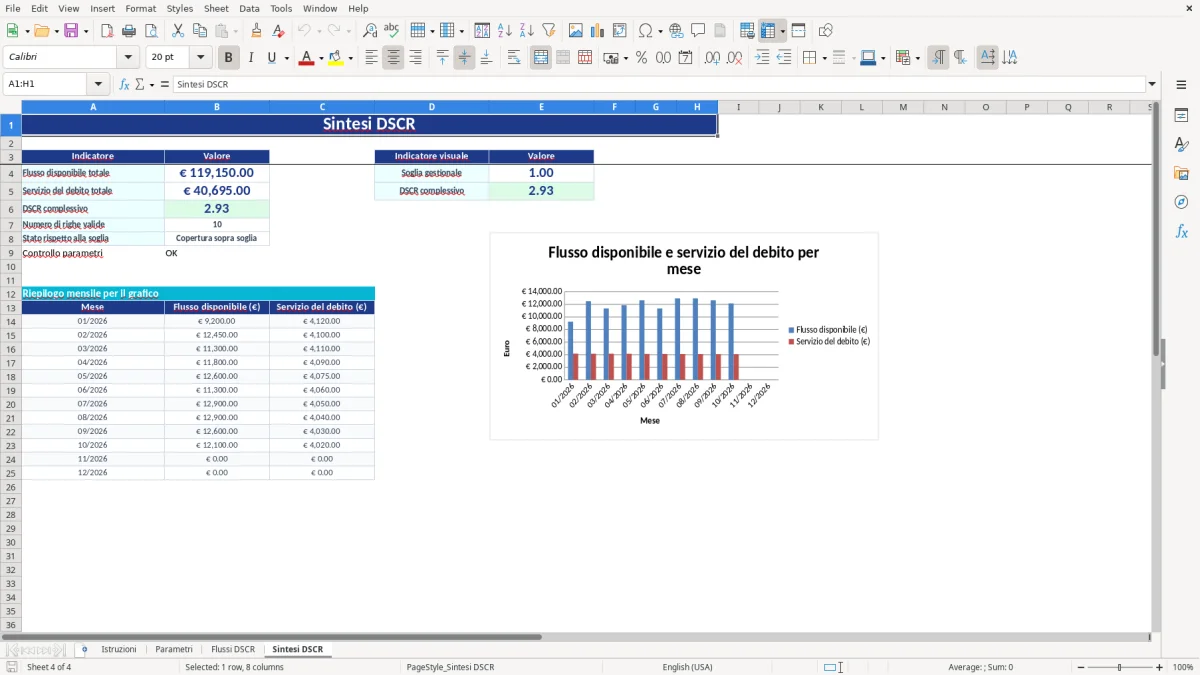Image resolution: width=1200 pixels, height=675 pixels.
Task: Open the Font Size dropdown arrow
Action: click(200, 58)
